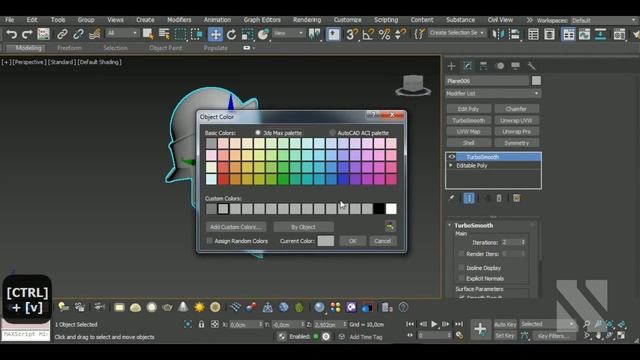Click the cone primitive icon in bottom toolbar
640x360 pixels.
[x=183, y=307]
